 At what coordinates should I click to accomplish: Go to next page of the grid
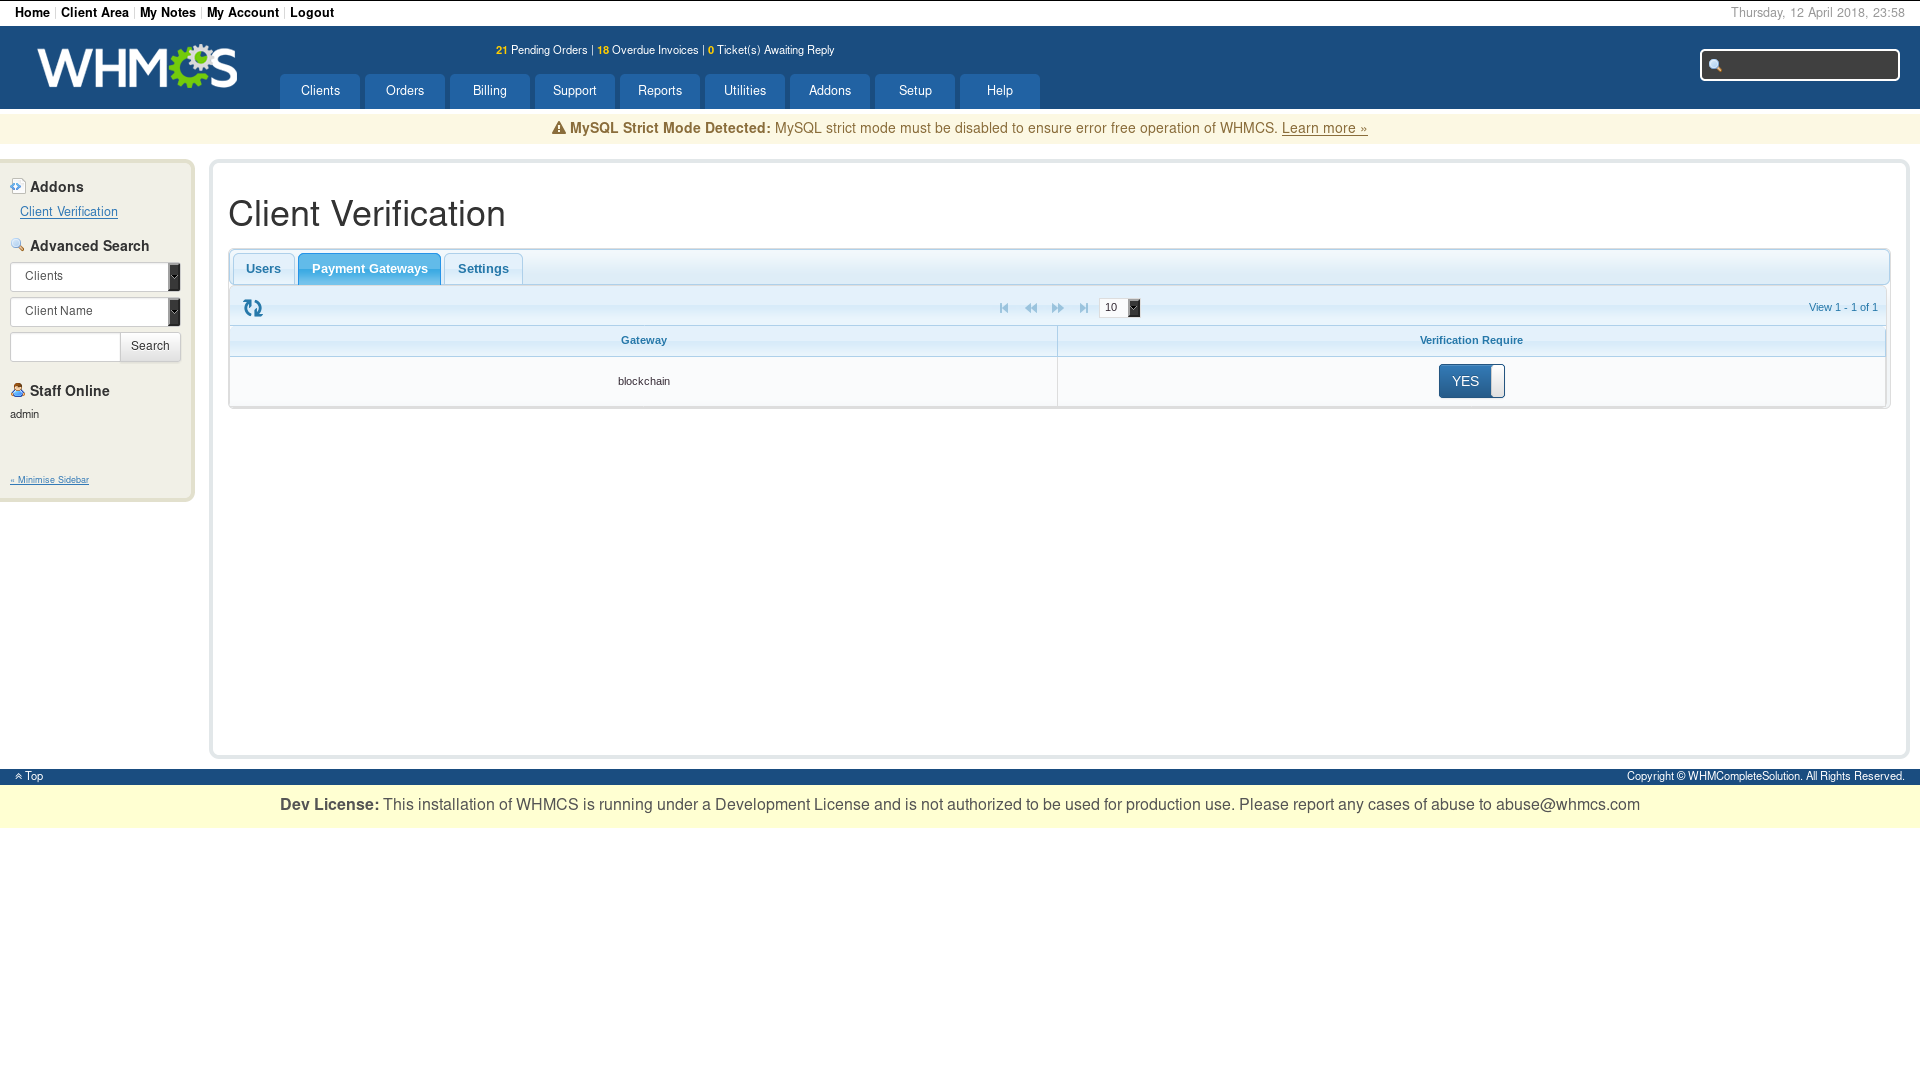click(x=1057, y=308)
